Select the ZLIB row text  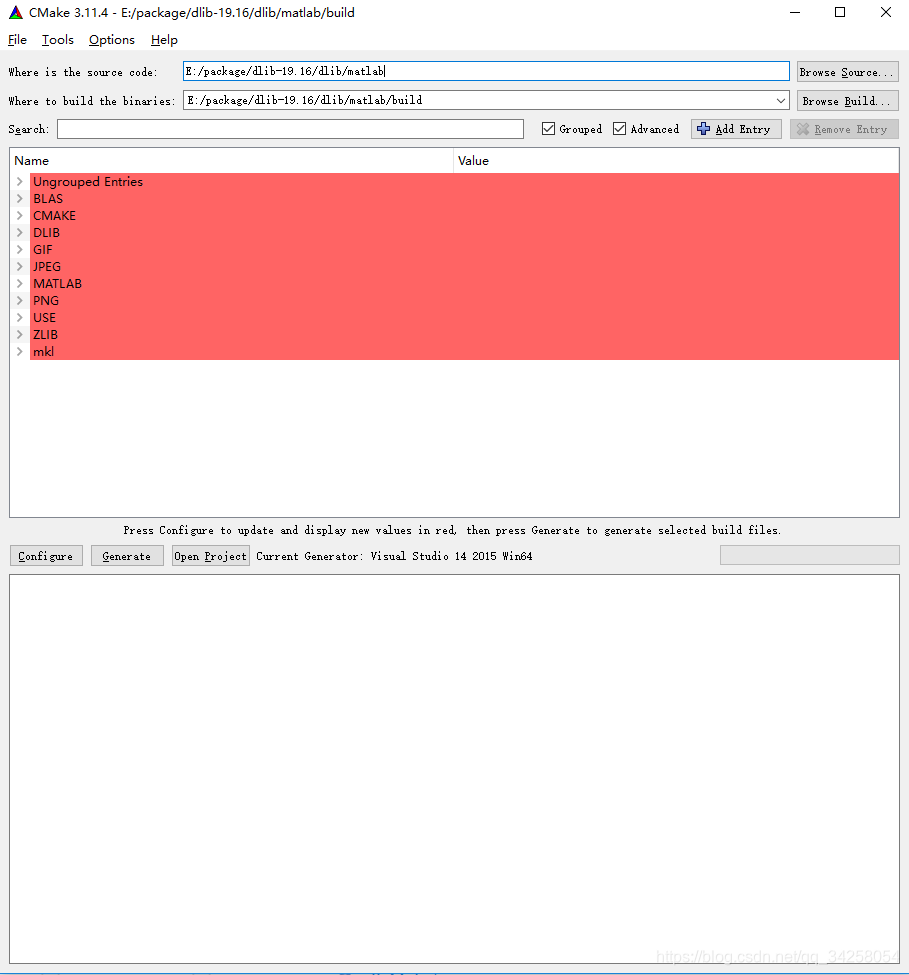click(45, 335)
